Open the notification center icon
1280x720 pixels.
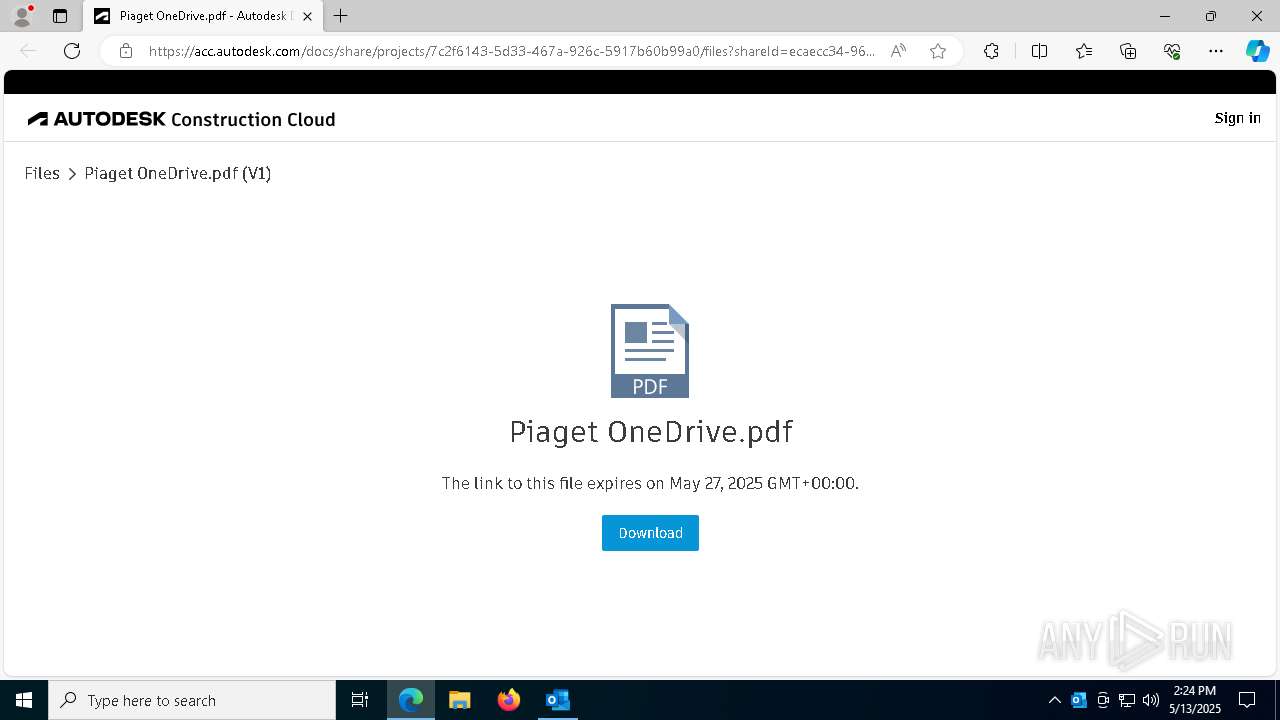(1247, 700)
